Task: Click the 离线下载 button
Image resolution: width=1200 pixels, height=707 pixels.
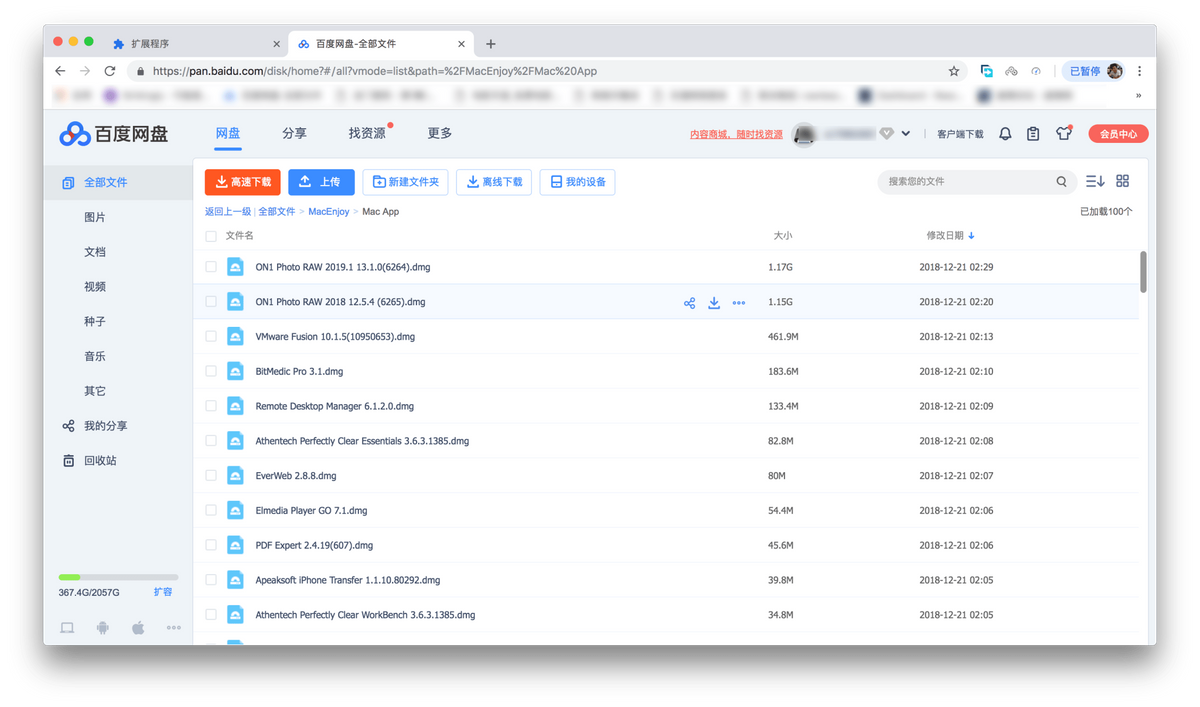Action: pyautogui.click(x=494, y=182)
